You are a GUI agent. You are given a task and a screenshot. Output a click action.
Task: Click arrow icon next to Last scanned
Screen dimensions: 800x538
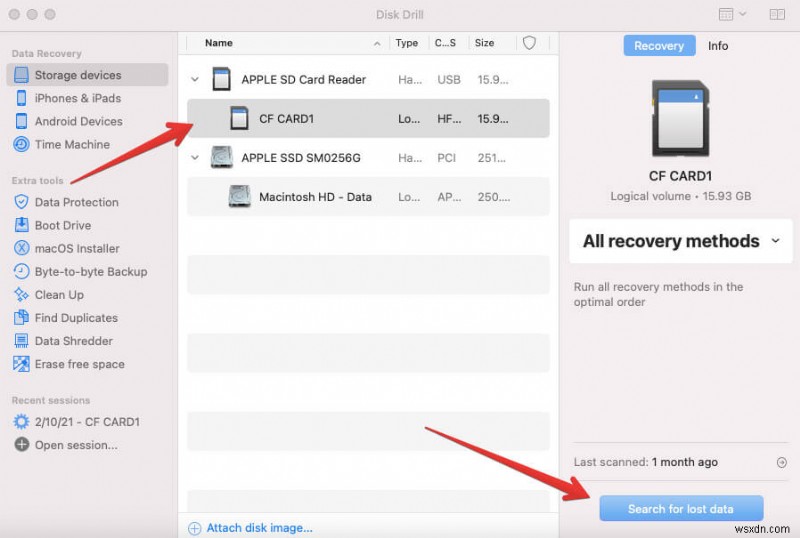781,462
